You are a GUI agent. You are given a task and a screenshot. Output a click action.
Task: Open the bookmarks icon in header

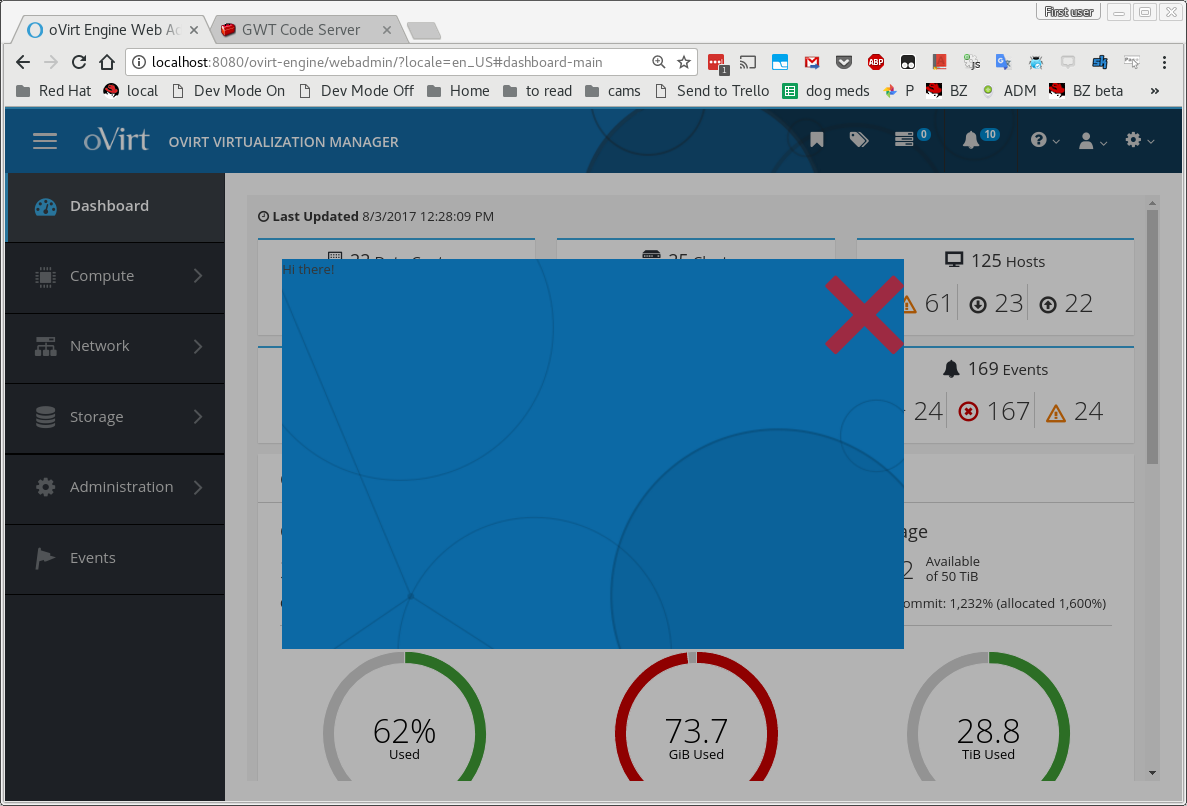pyautogui.click(x=817, y=141)
